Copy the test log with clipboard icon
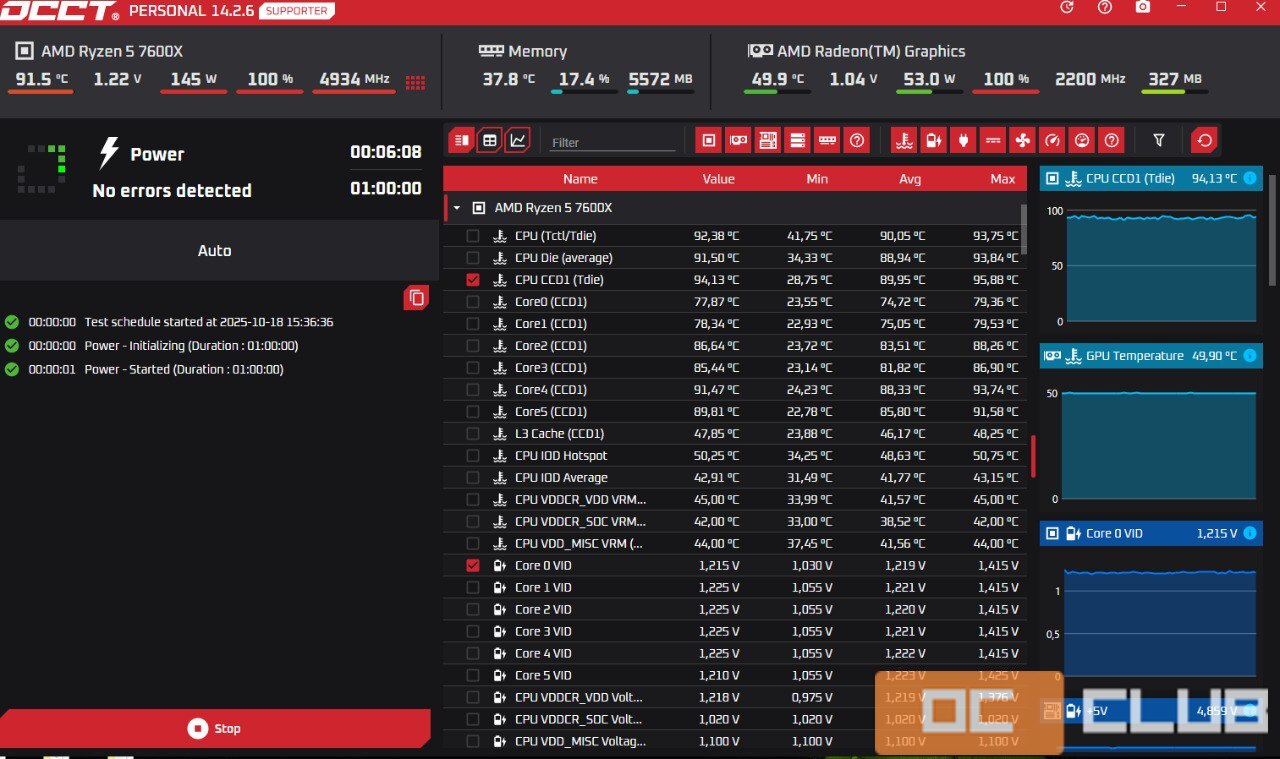Screen dimensions: 1280x759 pyautogui.click(x=416, y=297)
